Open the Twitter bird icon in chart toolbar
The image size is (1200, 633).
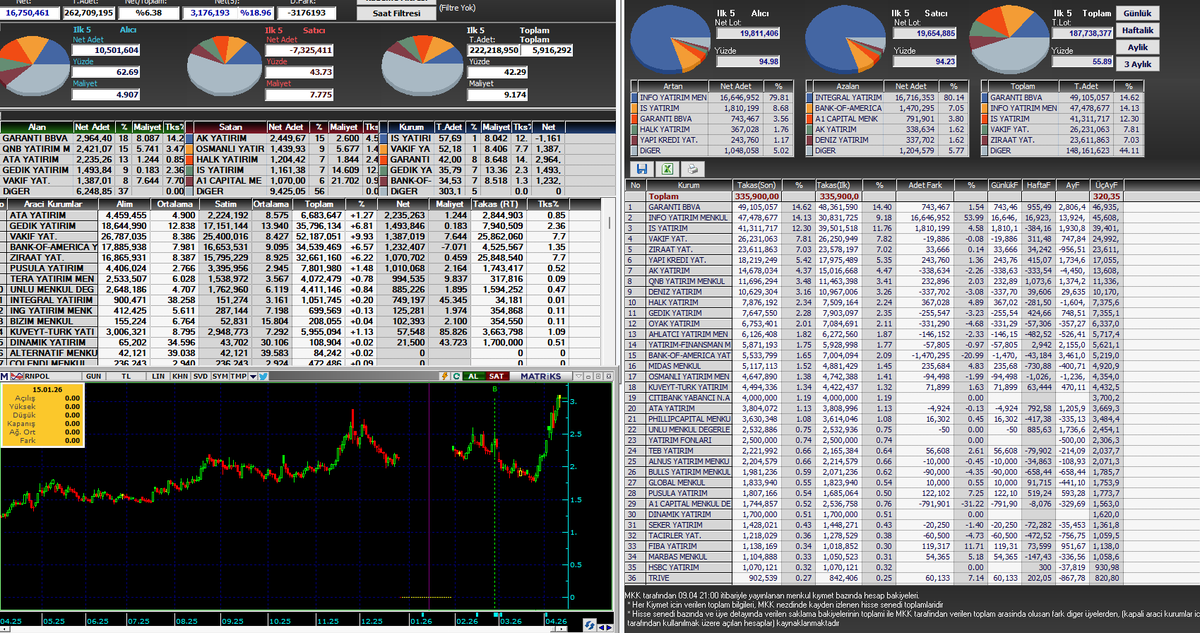pos(264,376)
